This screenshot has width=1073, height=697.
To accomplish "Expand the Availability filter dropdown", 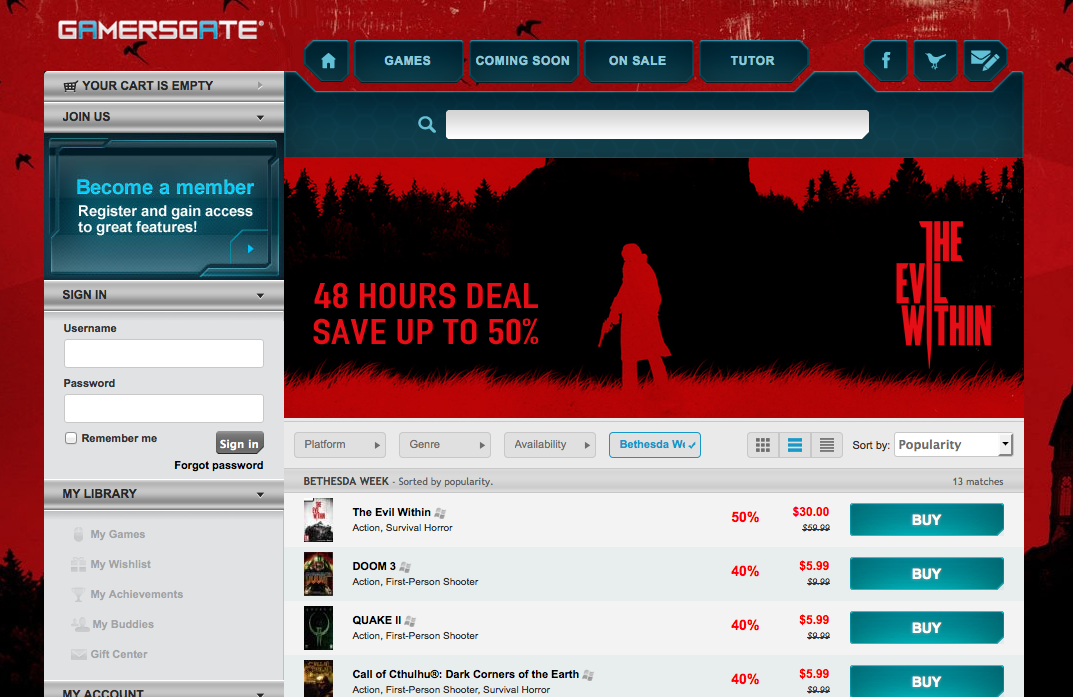I will click(550, 445).
